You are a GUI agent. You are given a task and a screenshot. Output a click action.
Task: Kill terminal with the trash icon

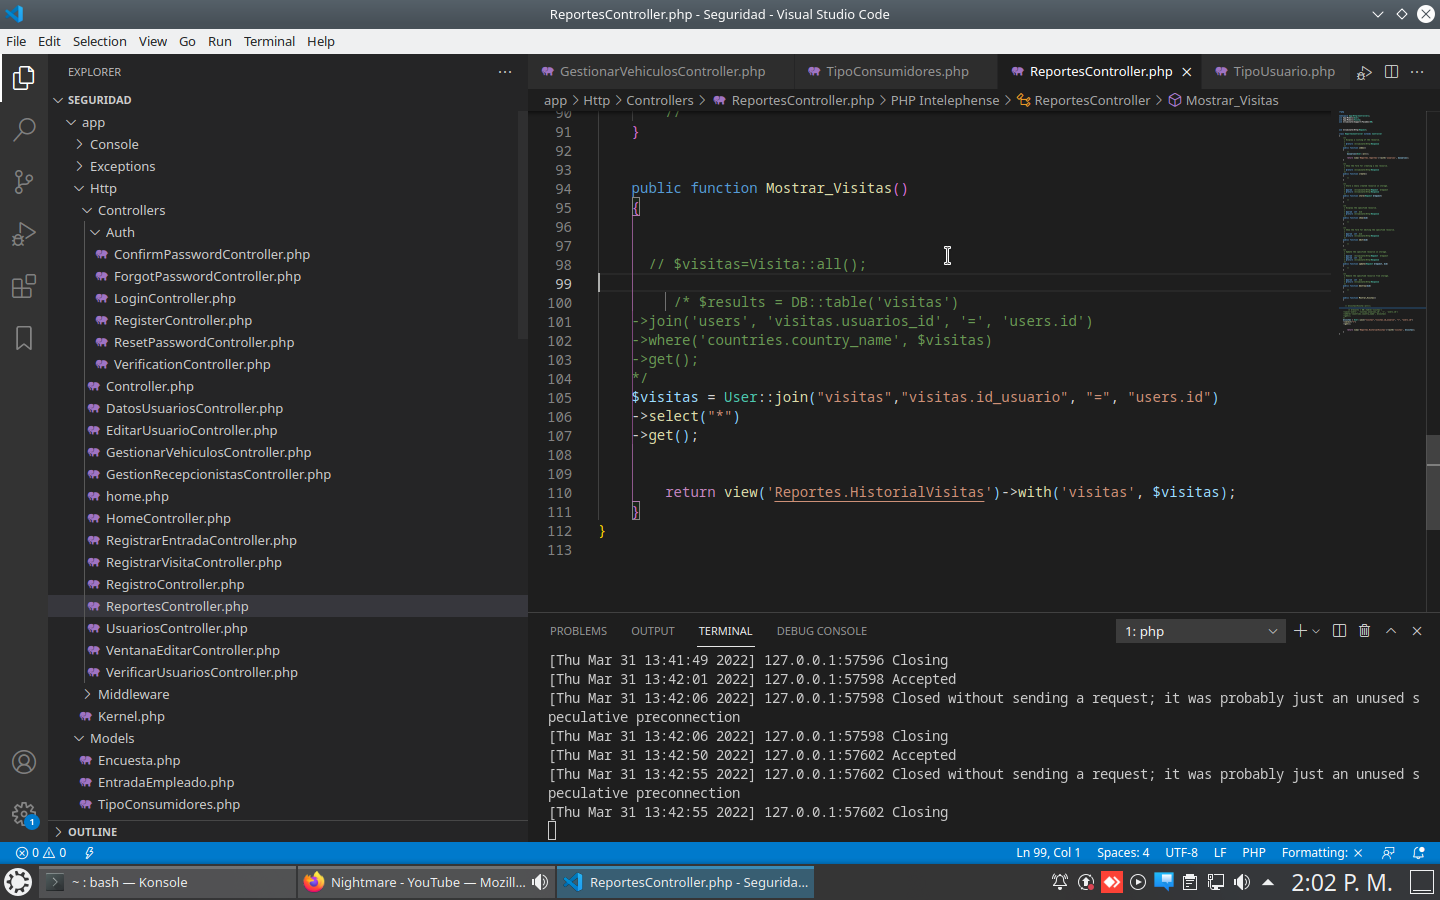tap(1365, 631)
